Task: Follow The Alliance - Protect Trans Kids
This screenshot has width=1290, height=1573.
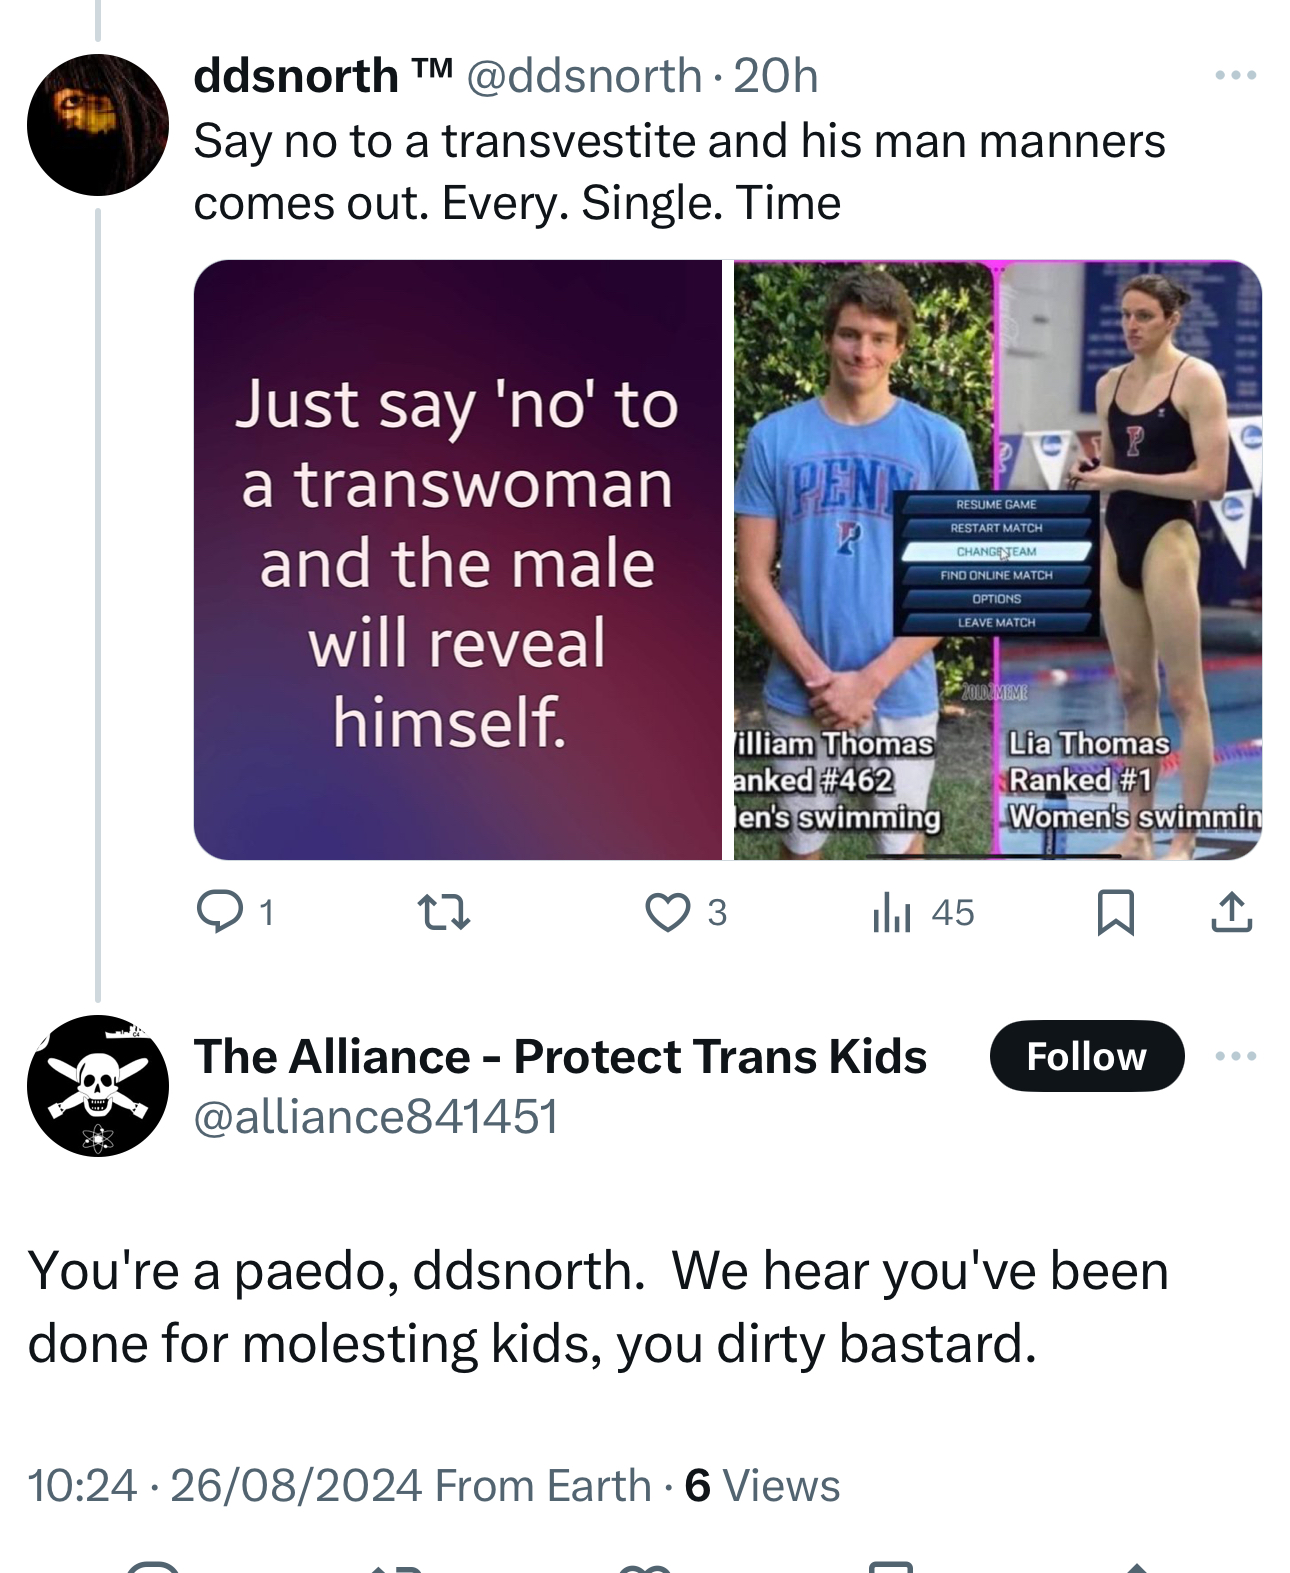Action: coord(1086,1056)
